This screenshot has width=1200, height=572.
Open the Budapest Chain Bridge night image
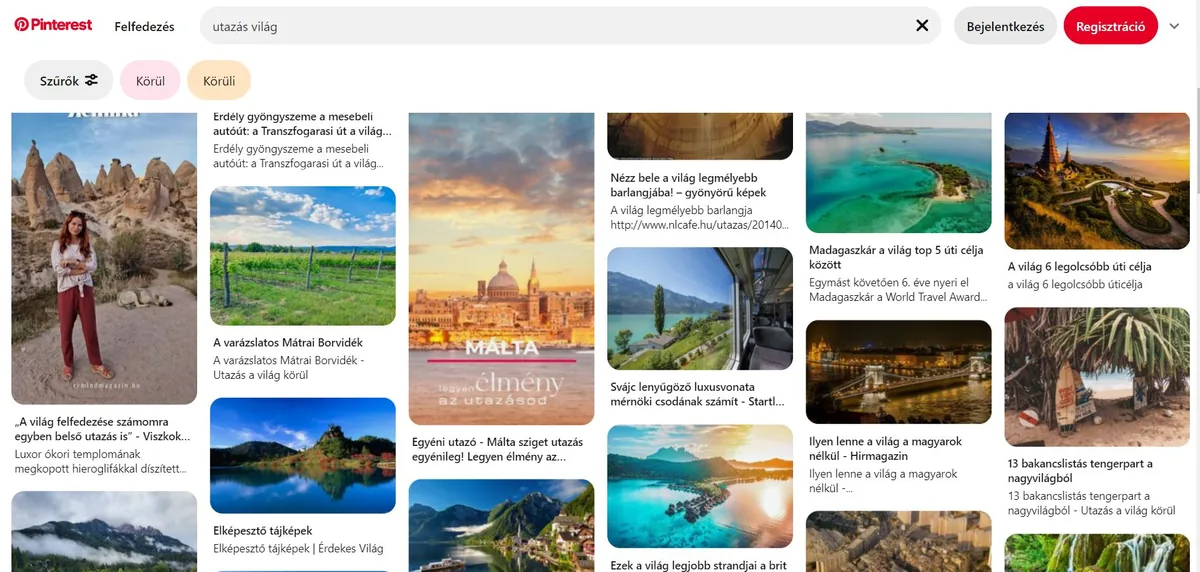(x=899, y=372)
